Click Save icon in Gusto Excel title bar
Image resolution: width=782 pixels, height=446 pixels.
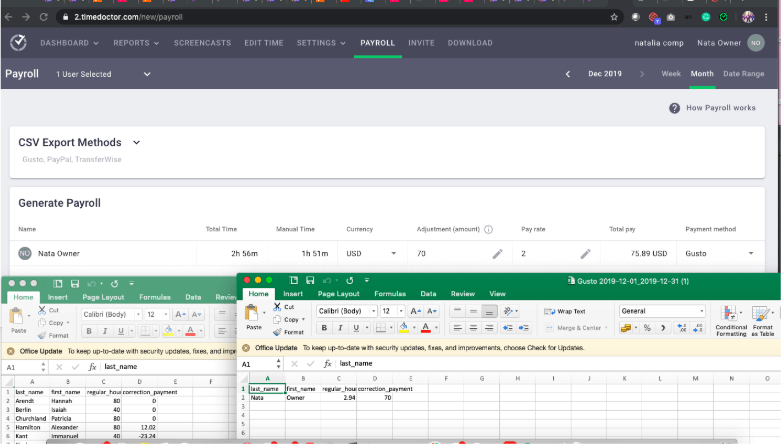(310, 280)
